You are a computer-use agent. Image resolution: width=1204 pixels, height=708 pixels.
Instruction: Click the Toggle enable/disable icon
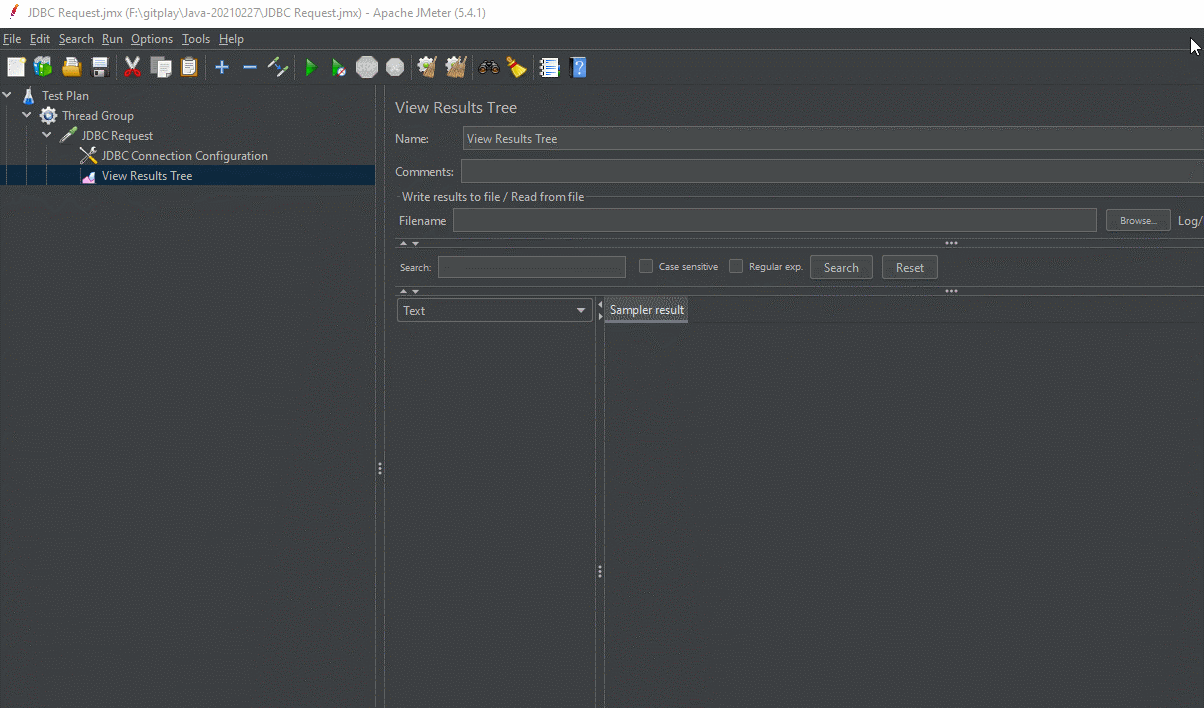coord(278,67)
